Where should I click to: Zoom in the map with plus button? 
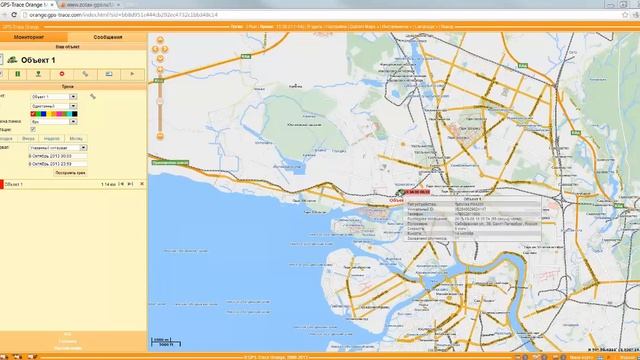[x=160, y=69]
